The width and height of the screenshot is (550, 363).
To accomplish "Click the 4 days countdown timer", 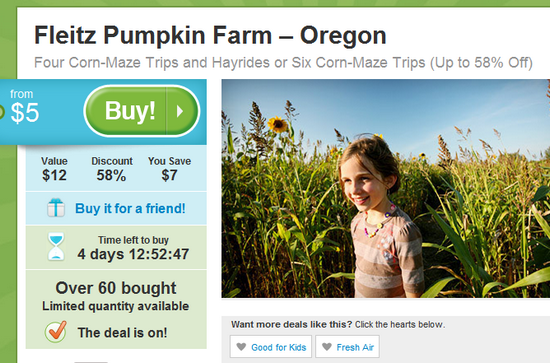I will click(x=133, y=254).
